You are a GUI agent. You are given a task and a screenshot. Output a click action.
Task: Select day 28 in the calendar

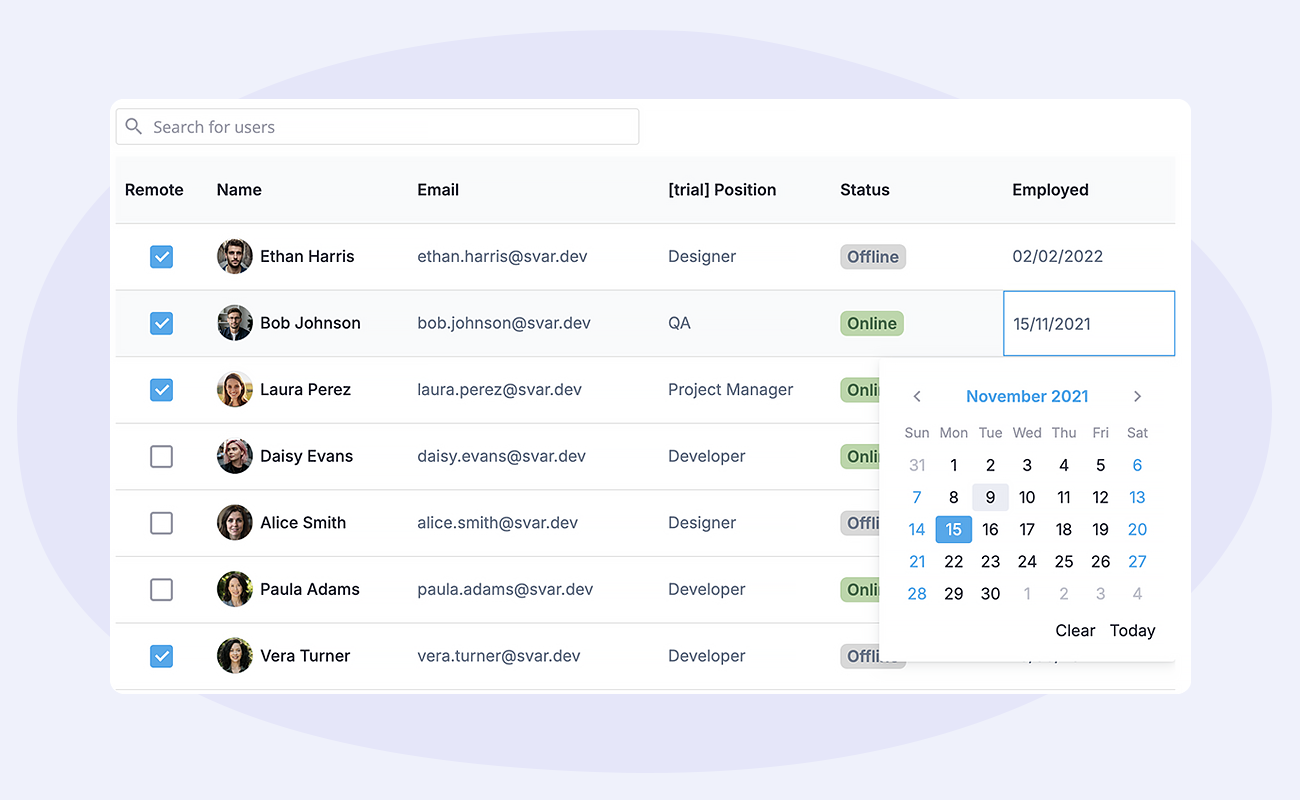tap(917, 594)
